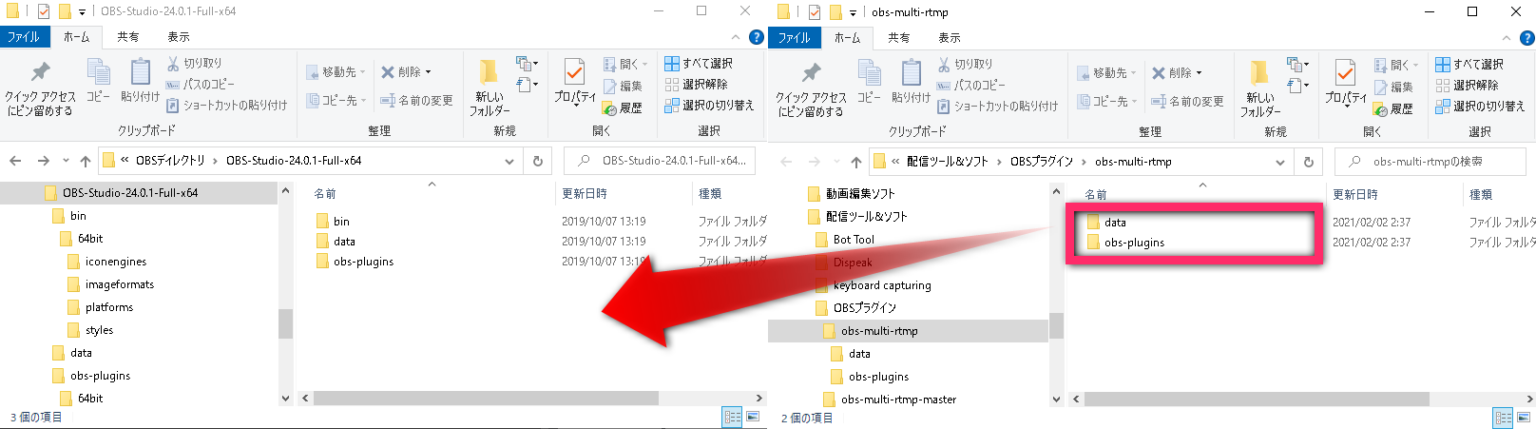The width and height of the screenshot is (1536, 429).
Task: Click help icon in obs-multi-rtmp window
Action: (1525, 37)
